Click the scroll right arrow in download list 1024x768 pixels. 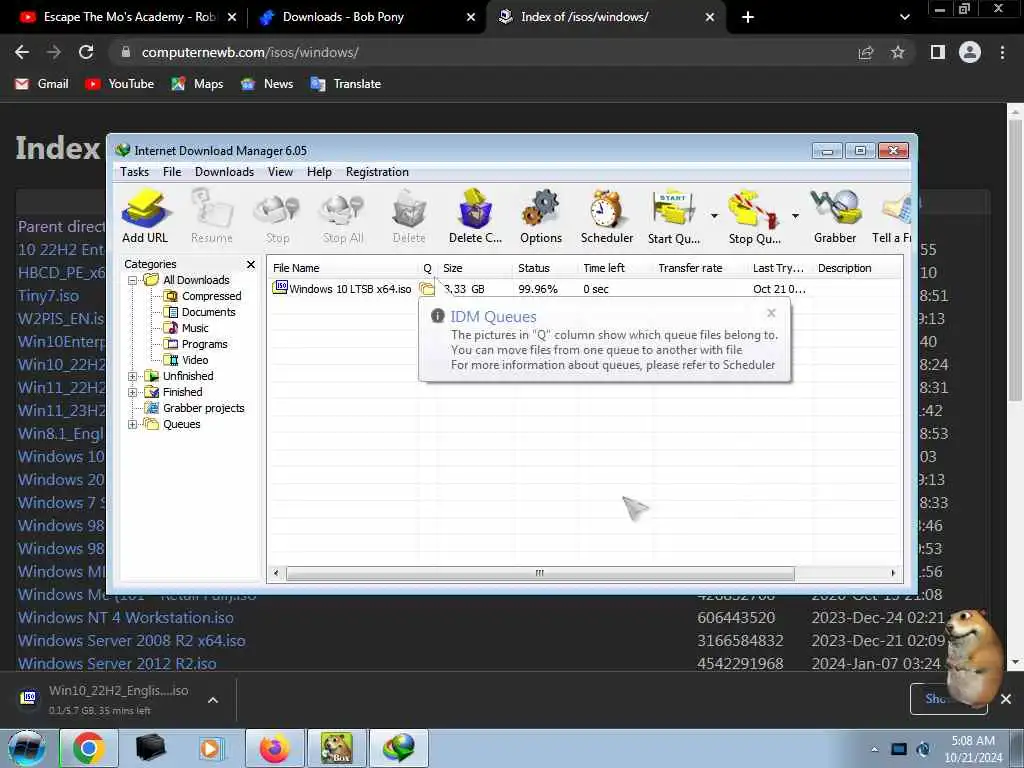click(893, 573)
